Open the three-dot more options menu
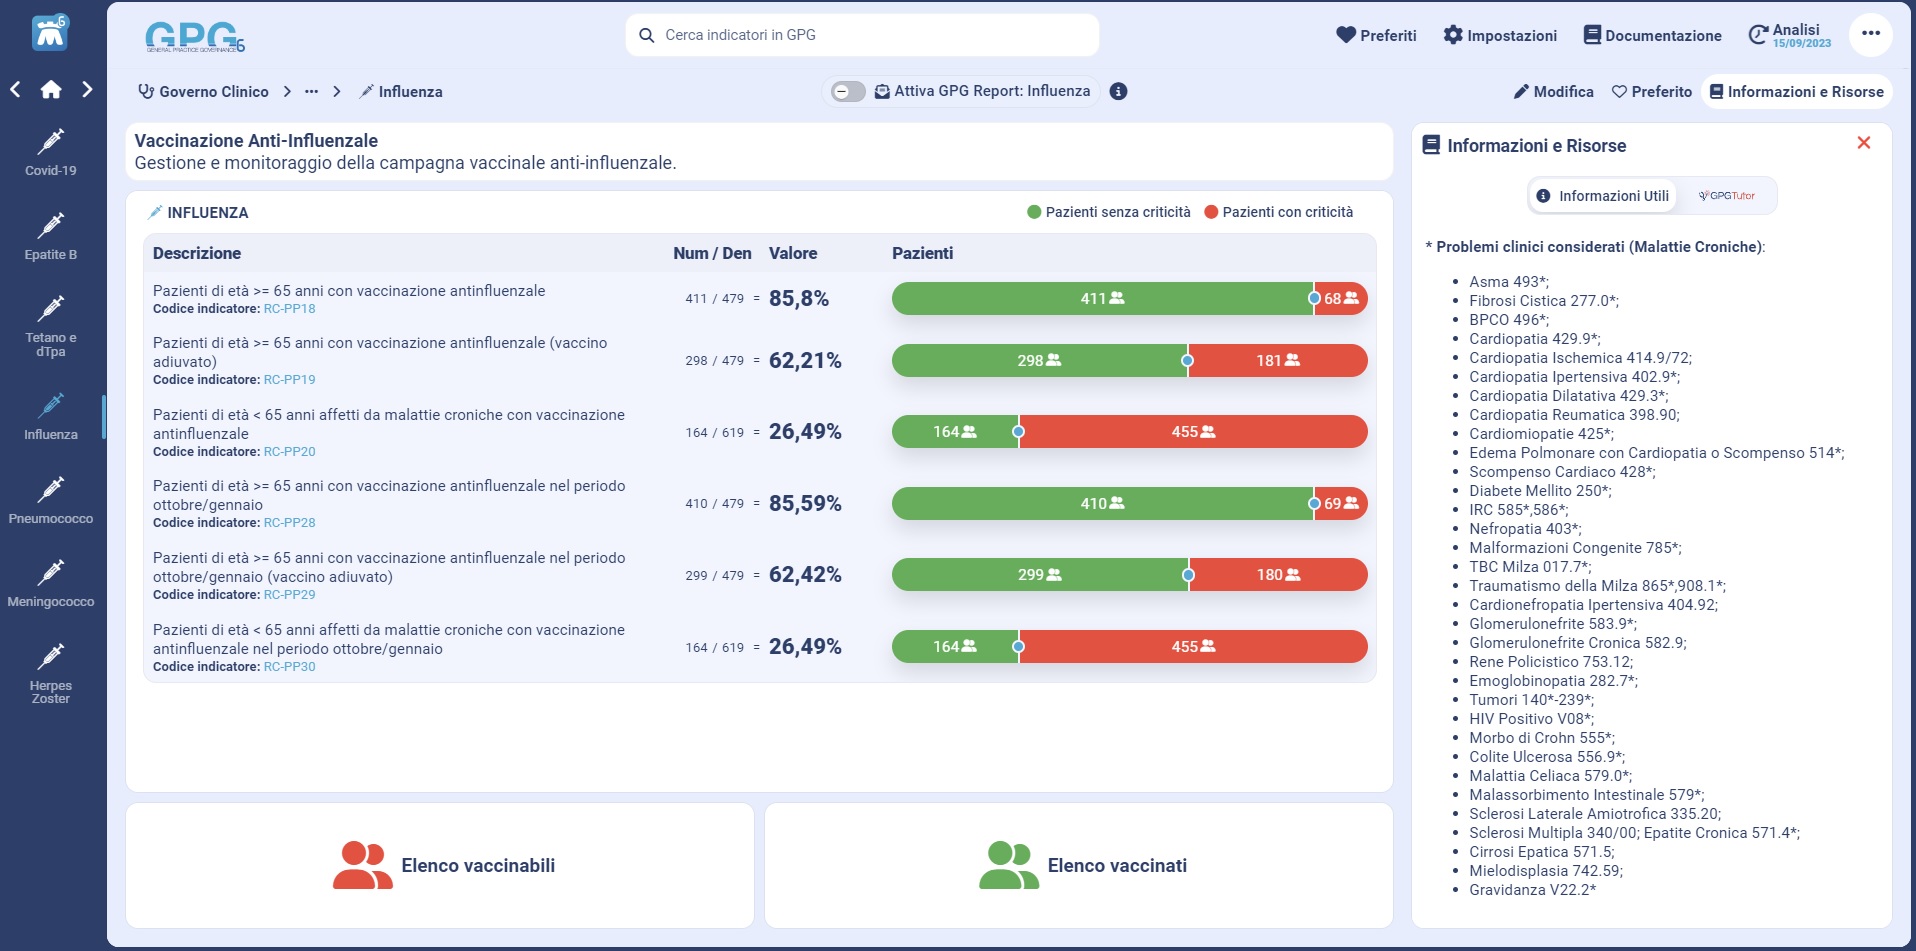The image size is (1916, 951). coord(1870,34)
